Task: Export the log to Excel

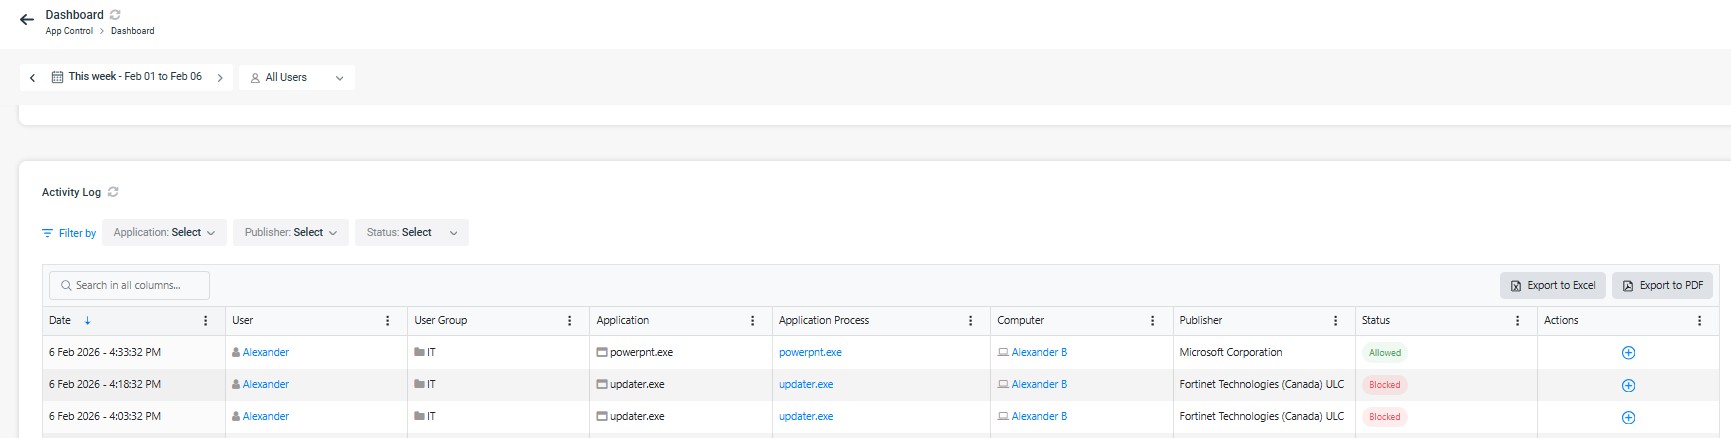Action: [x=1552, y=286]
